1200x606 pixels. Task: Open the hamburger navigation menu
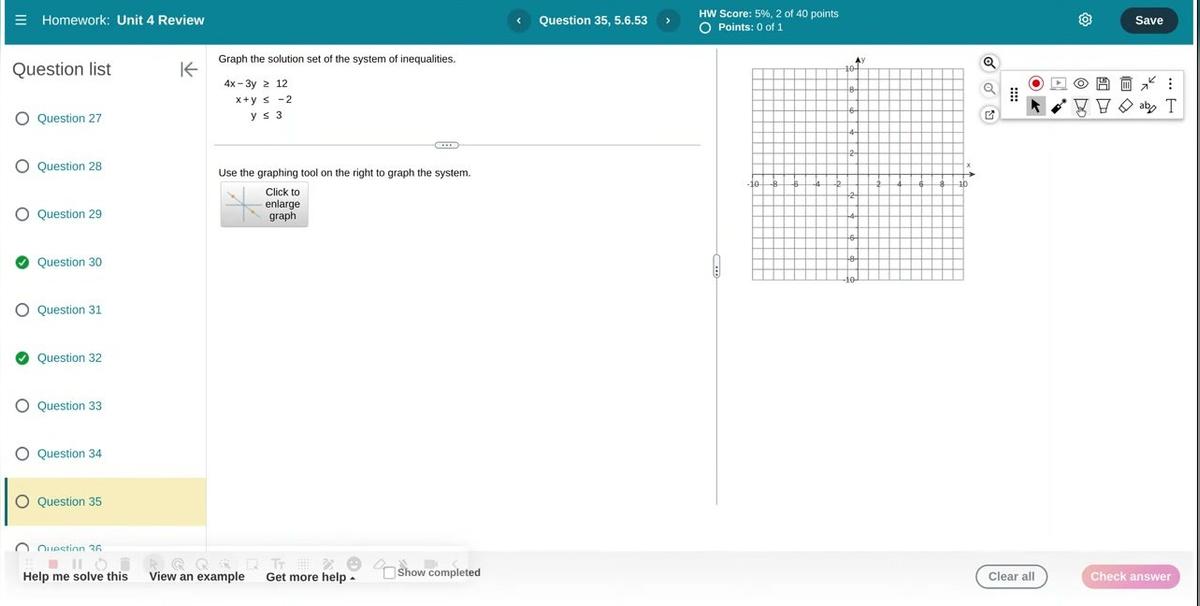click(21, 20)
